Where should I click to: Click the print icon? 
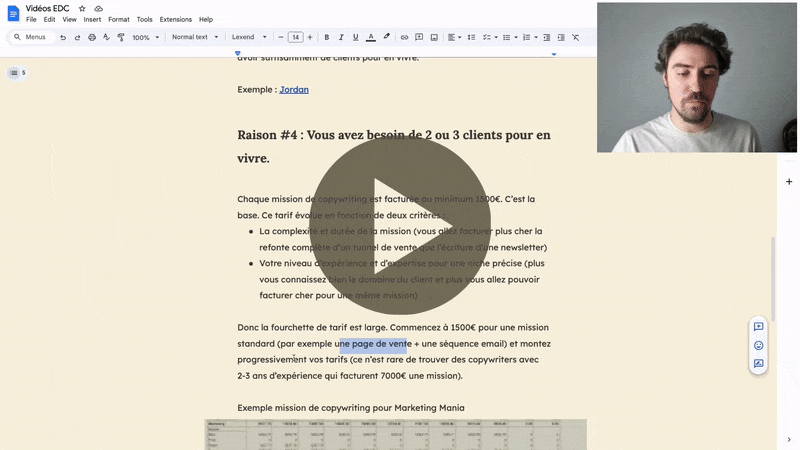92,37
